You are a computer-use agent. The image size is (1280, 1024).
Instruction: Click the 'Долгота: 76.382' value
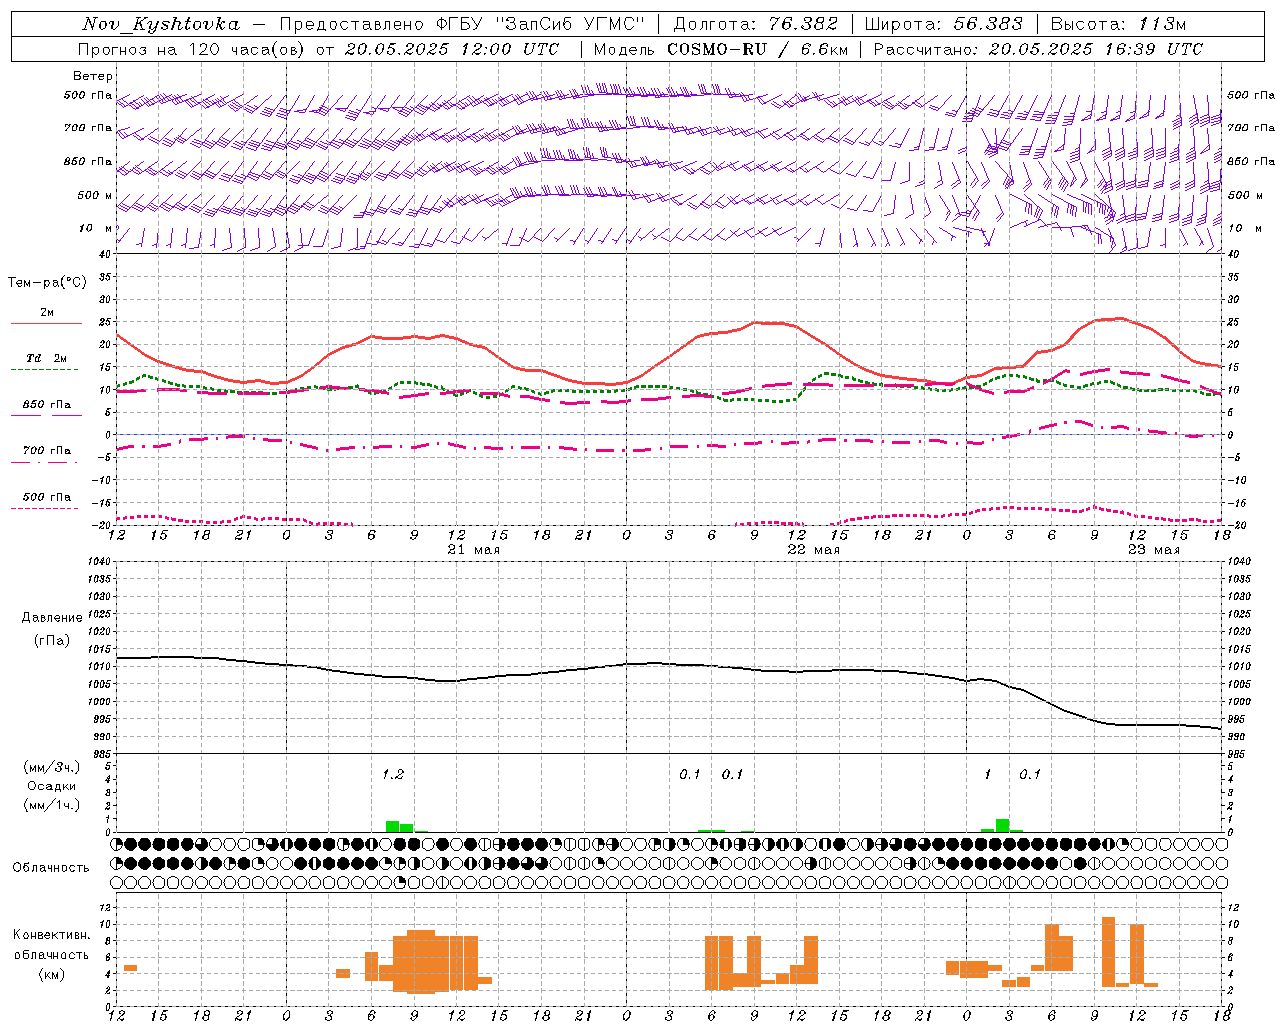tap(755, 24)
